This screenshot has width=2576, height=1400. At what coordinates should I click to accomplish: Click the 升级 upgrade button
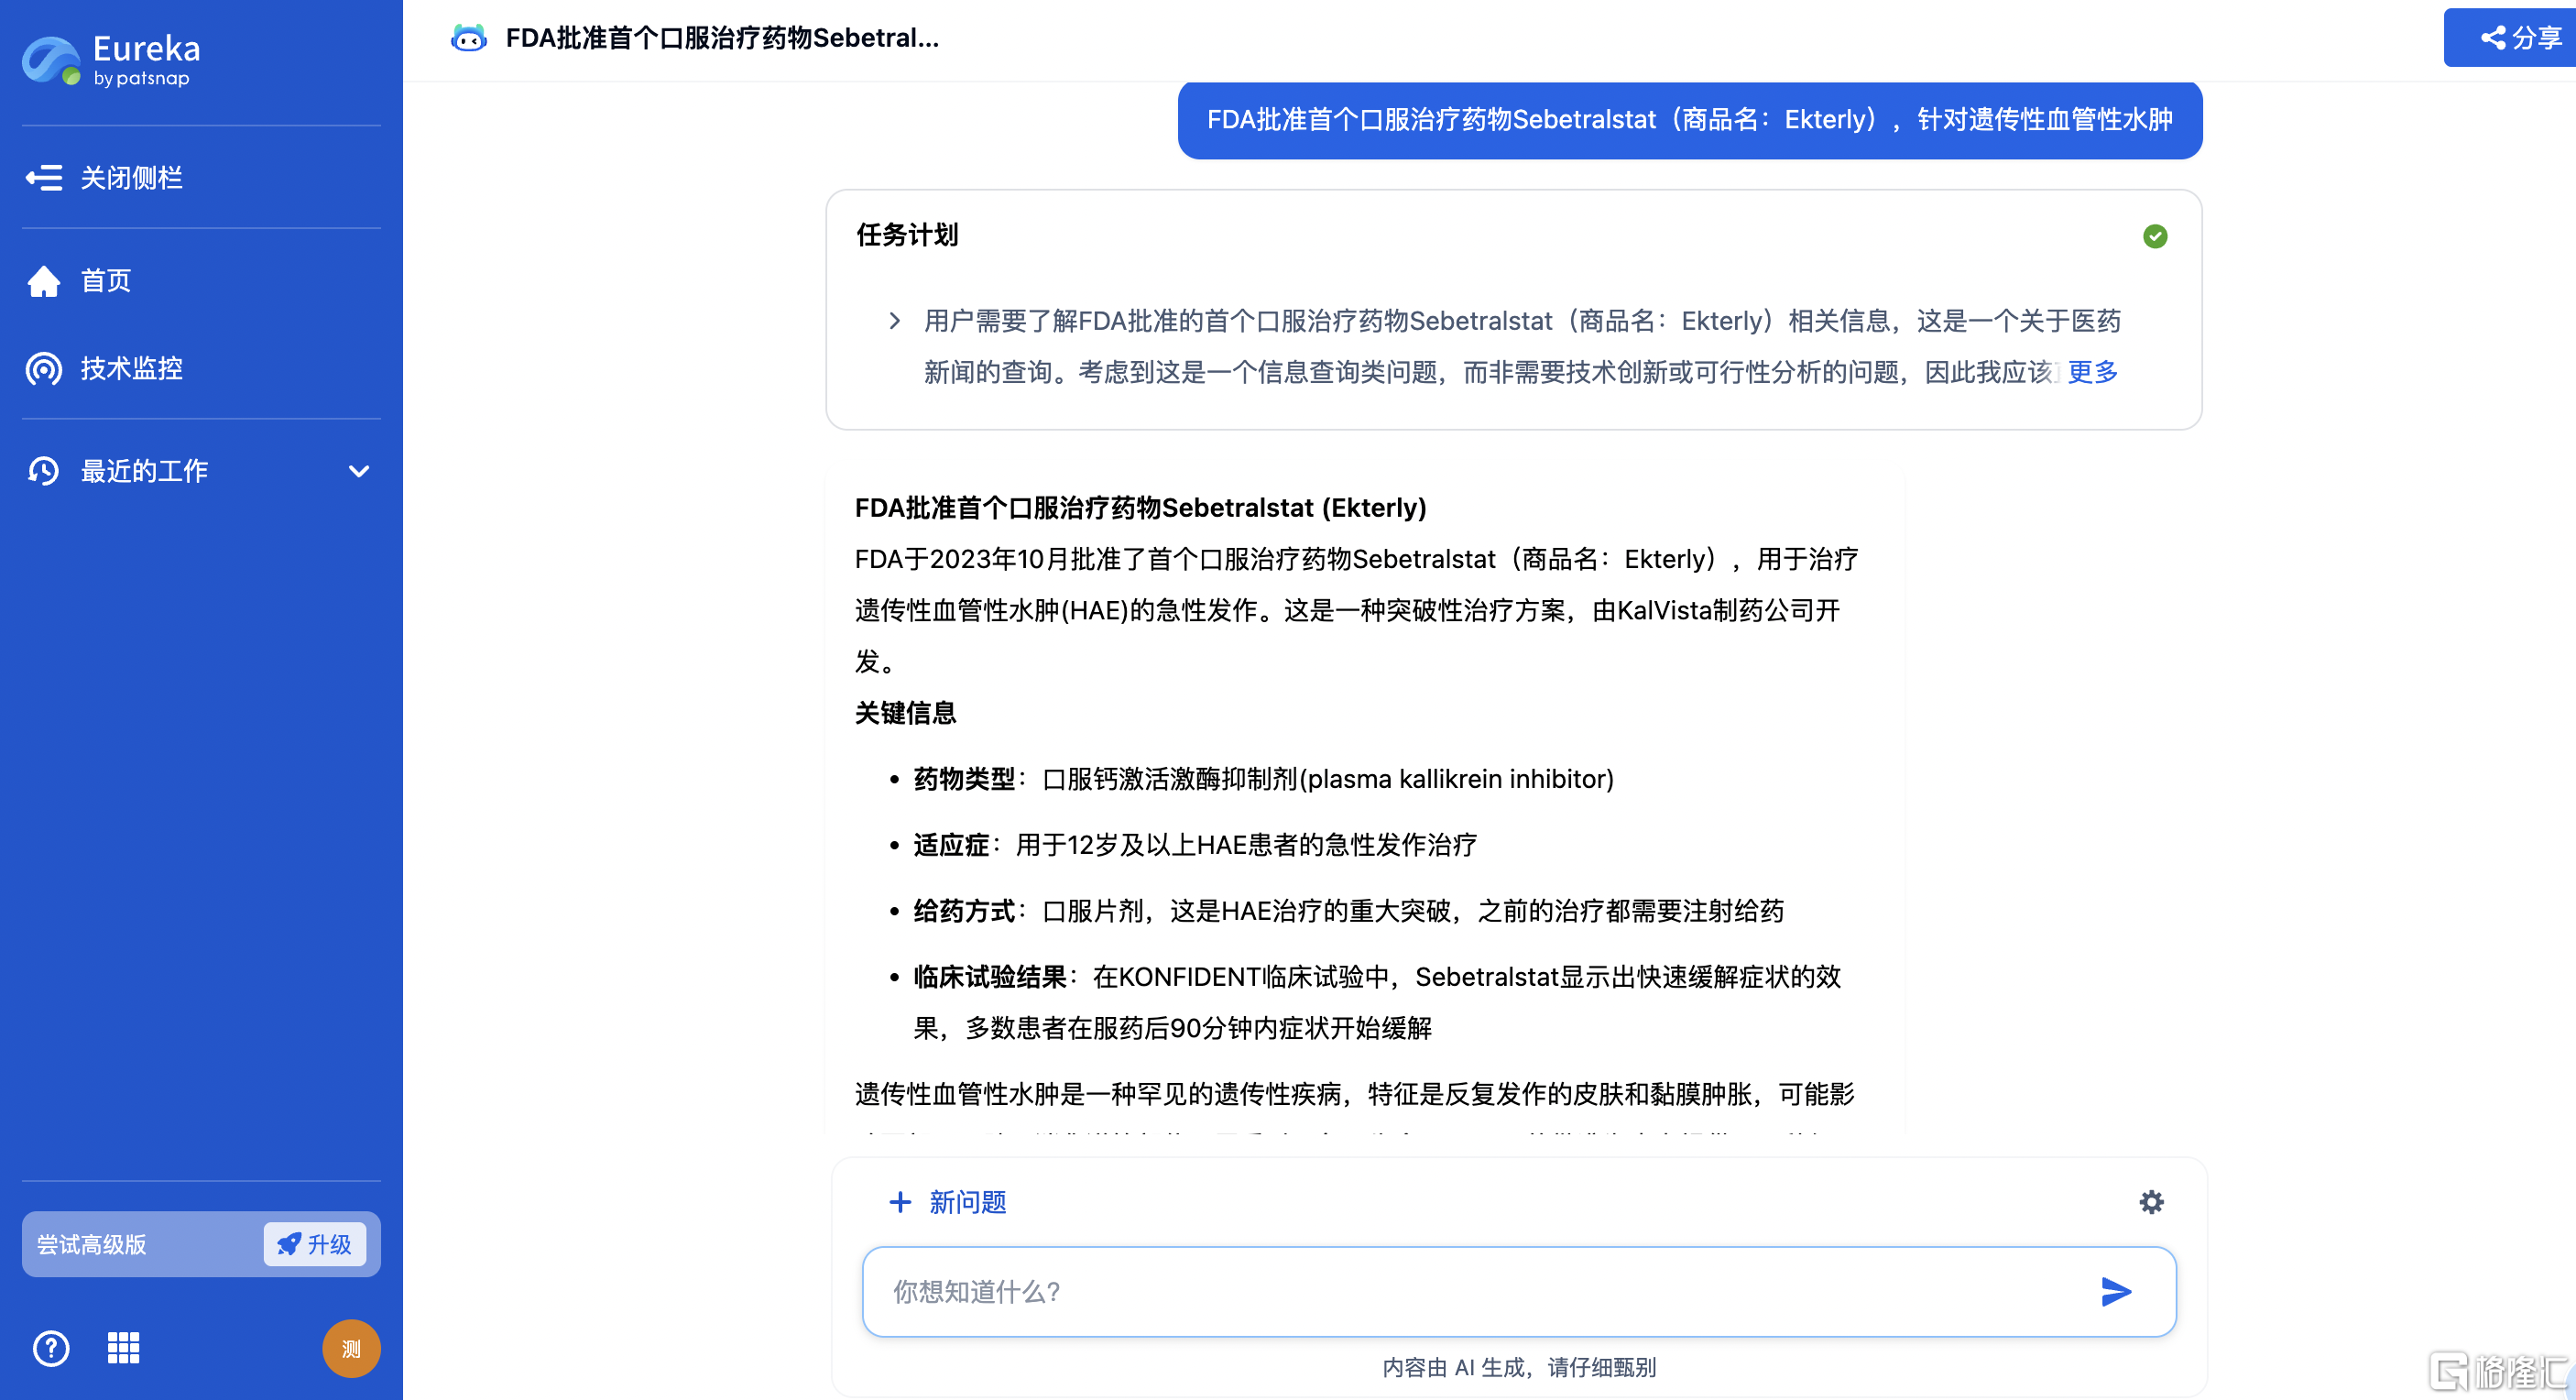315,1244
